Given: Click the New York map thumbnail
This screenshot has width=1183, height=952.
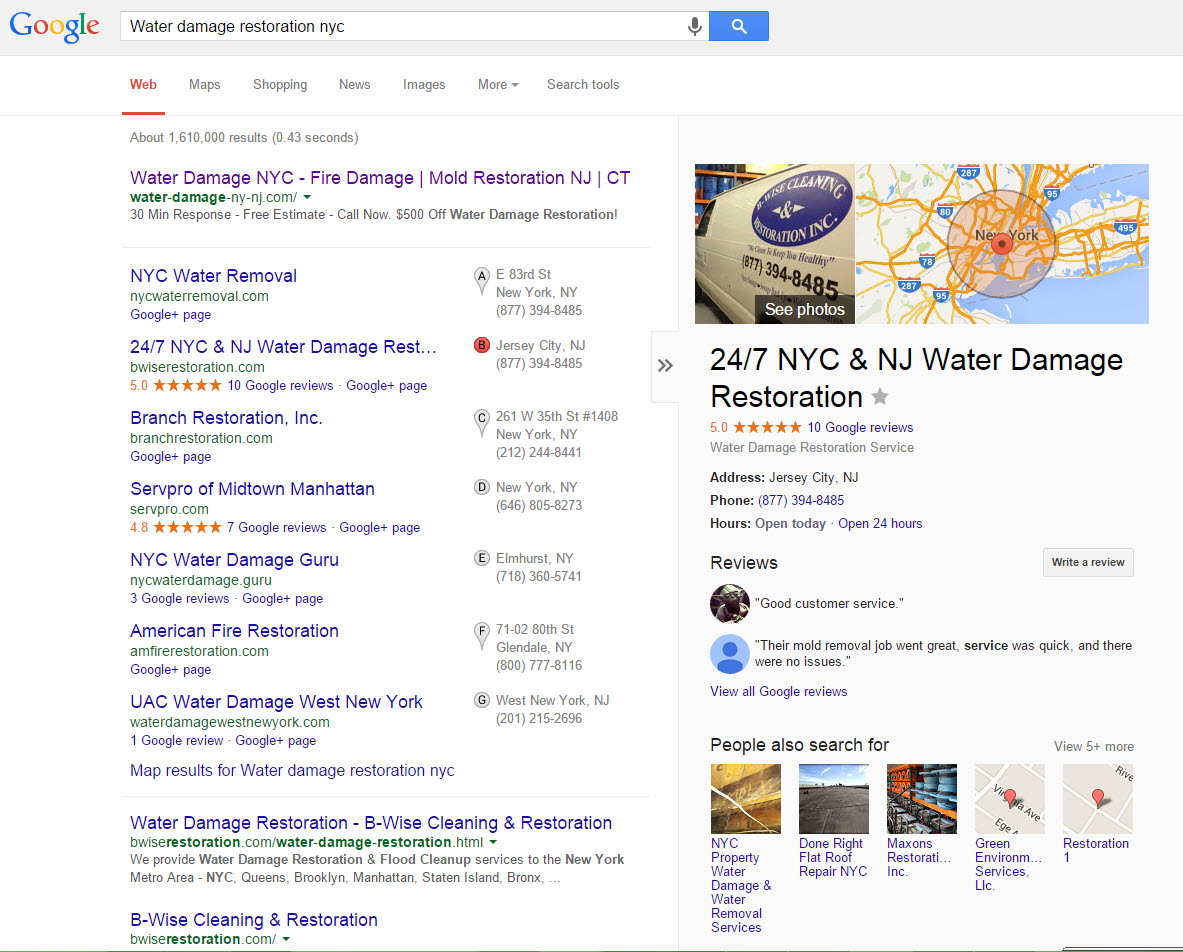Looking at the screenshot, I should click(x=1002, y=244).
